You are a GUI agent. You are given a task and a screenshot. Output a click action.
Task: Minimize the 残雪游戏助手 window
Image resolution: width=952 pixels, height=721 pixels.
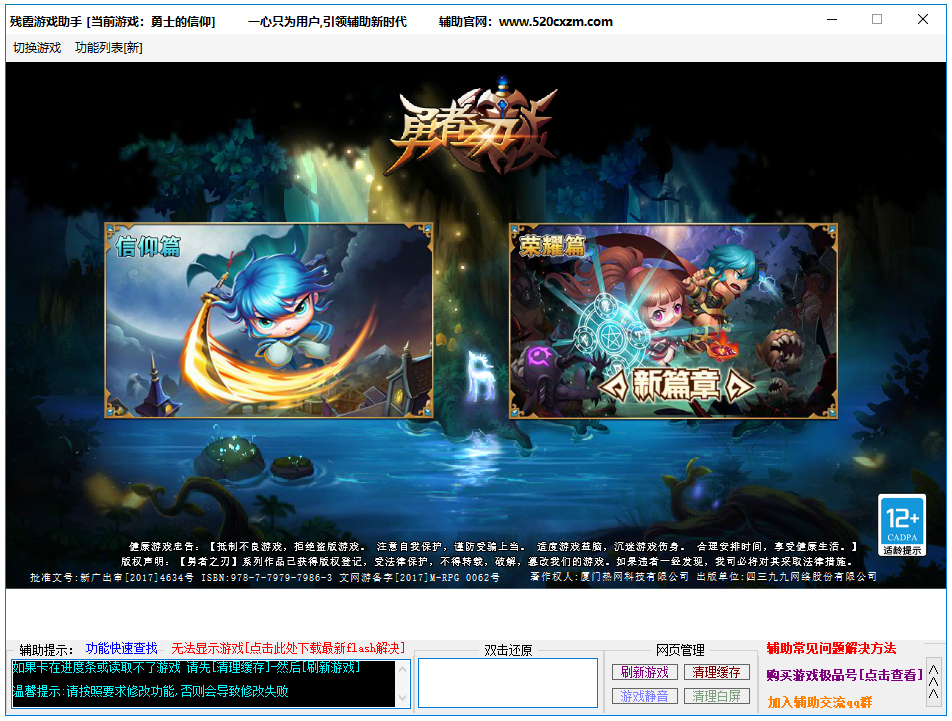click(832, 20)
